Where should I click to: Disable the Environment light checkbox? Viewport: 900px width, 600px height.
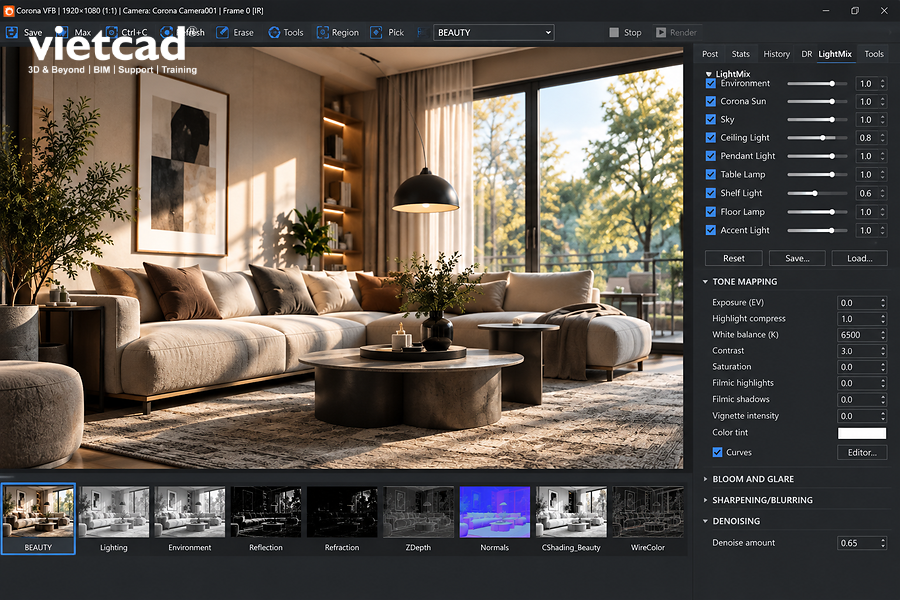711,83
